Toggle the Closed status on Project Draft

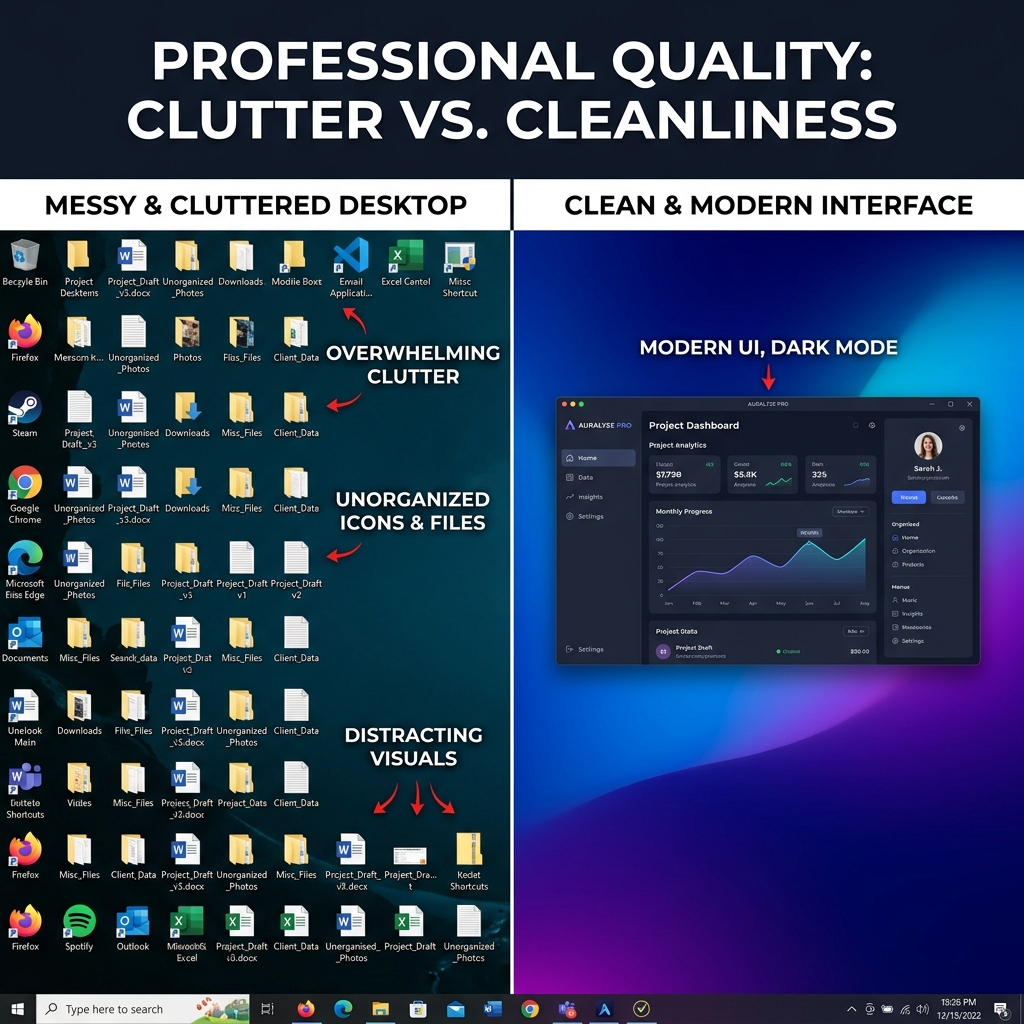click(790, 651)
